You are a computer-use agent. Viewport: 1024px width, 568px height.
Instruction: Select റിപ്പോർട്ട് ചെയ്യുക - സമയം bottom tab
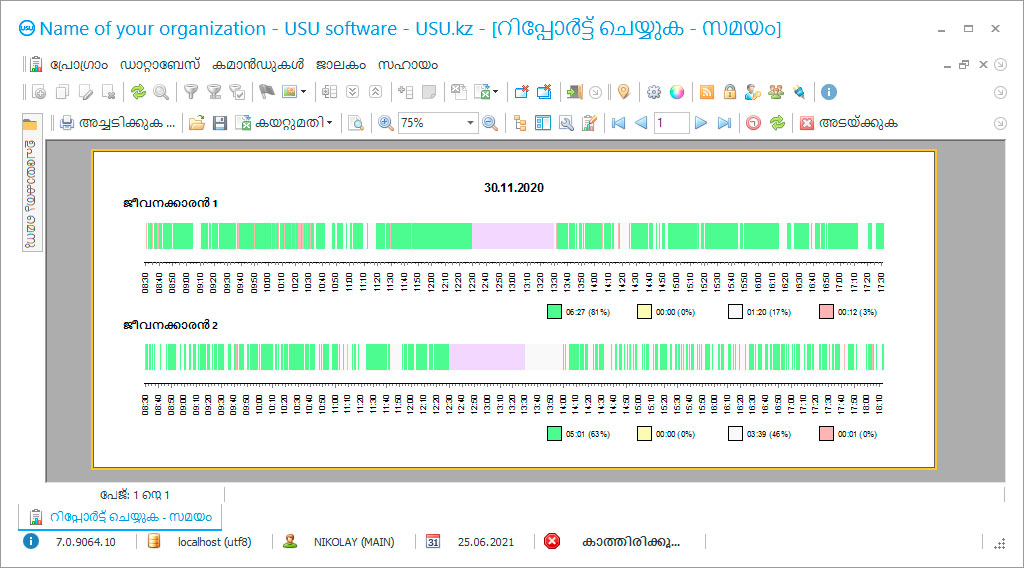[120, 516]
